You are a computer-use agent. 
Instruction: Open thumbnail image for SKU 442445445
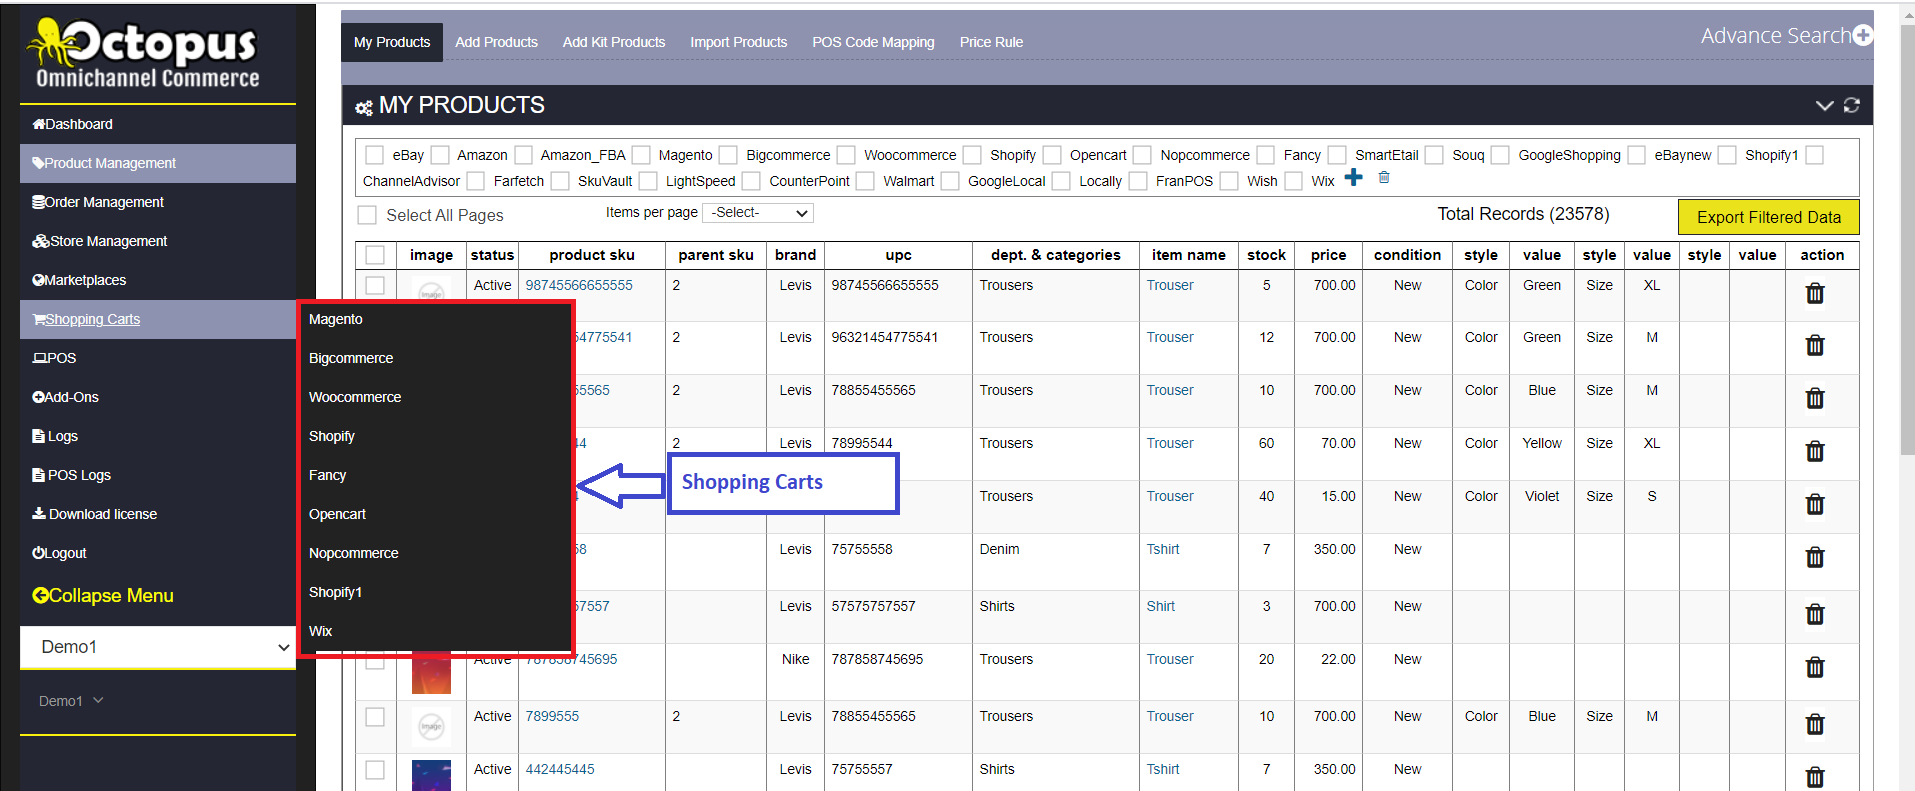click(x=431, y=775)
